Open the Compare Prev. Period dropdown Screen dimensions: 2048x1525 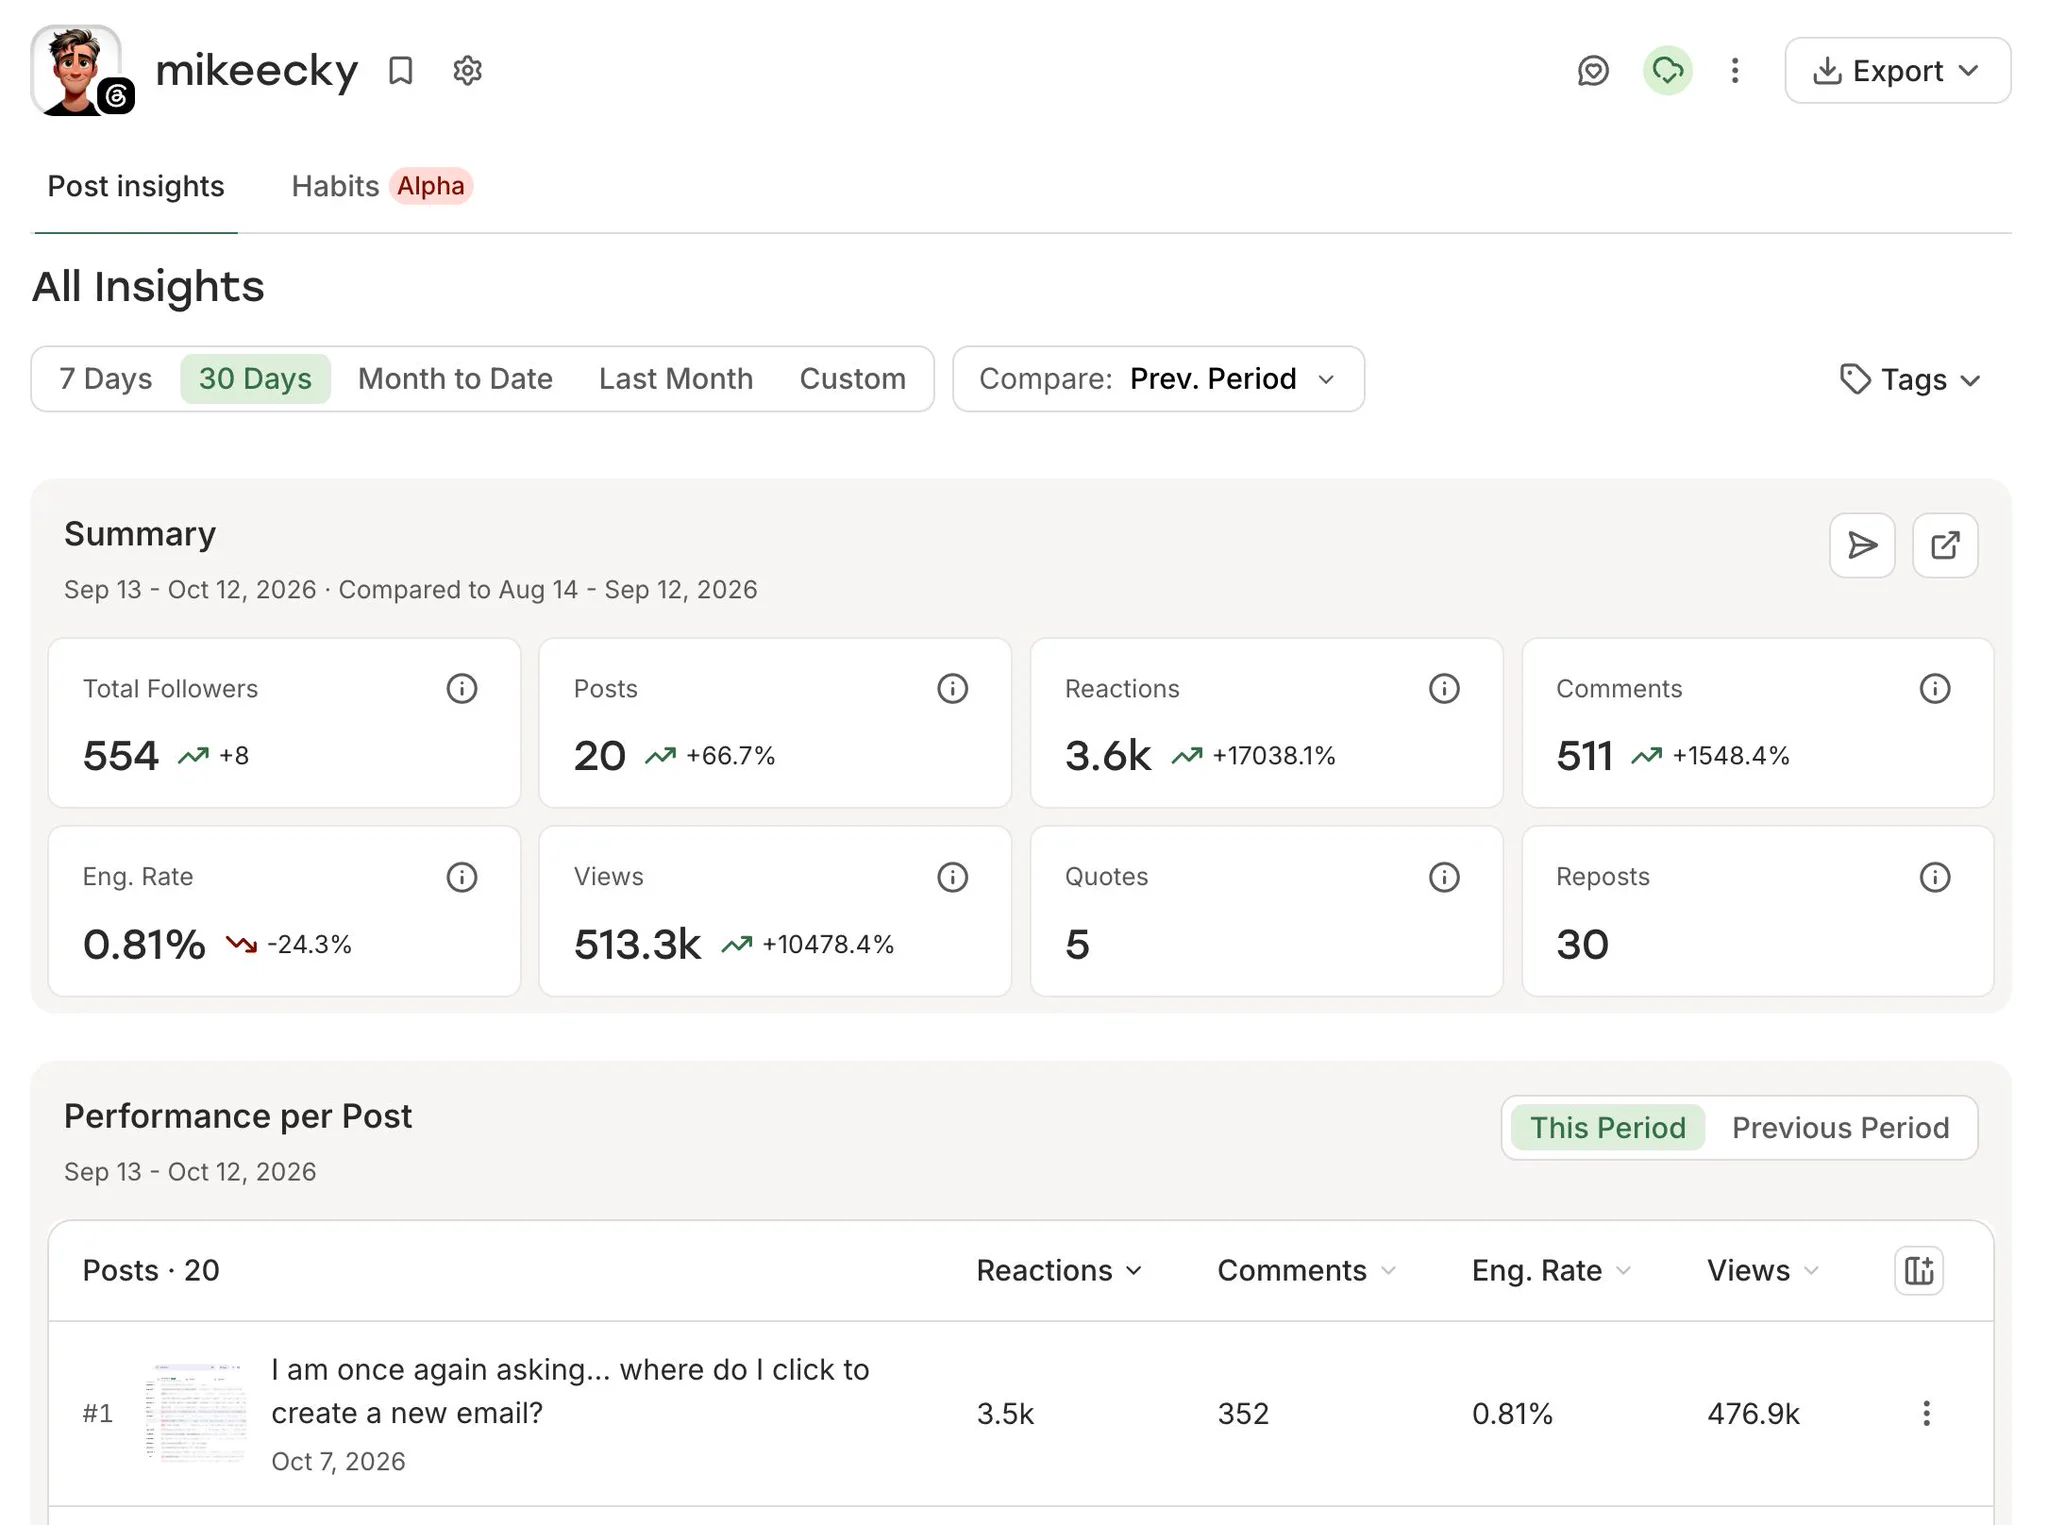click(x=1158, y=379)
